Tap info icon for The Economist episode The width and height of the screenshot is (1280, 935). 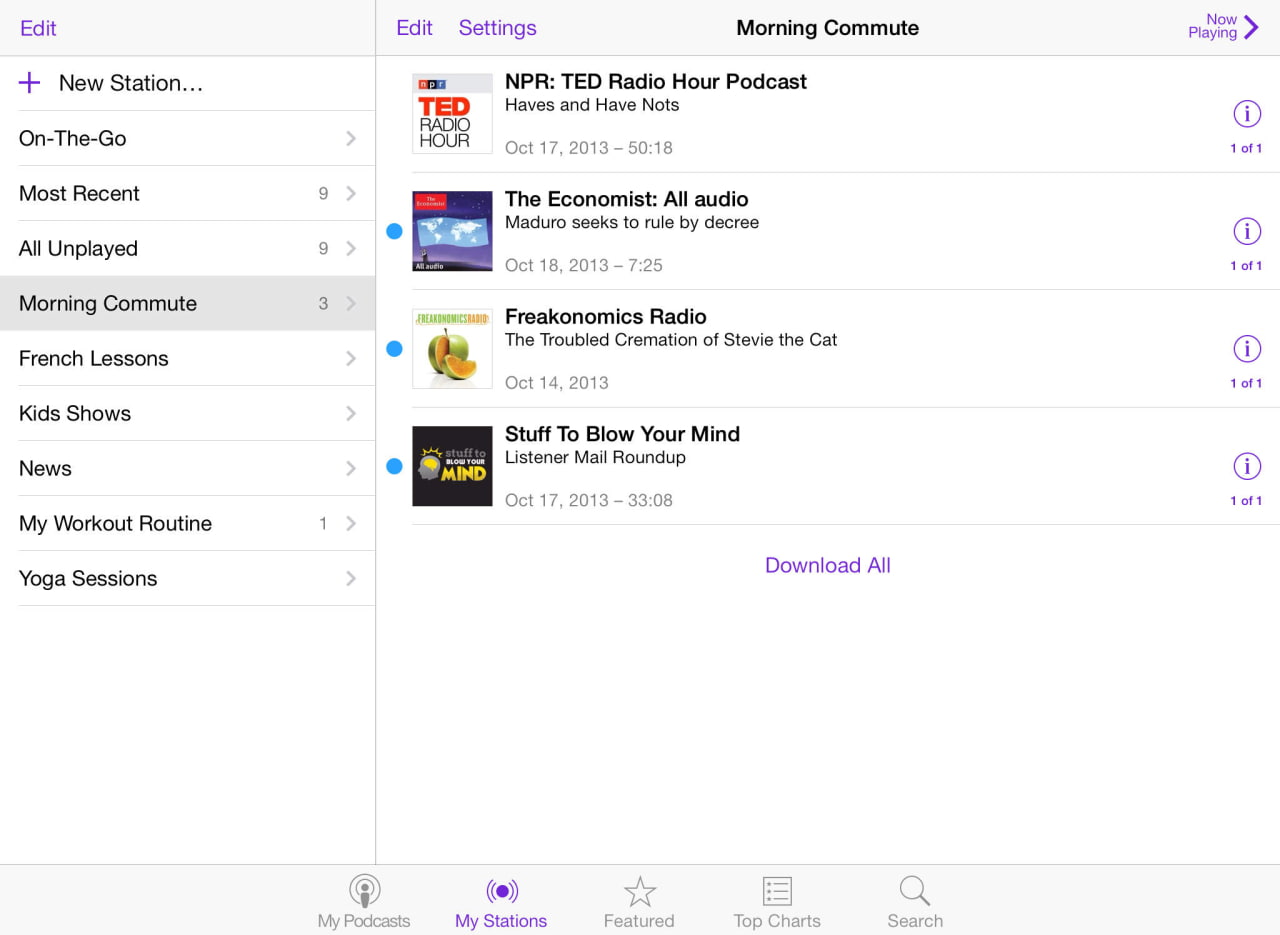click(1246, 231)
